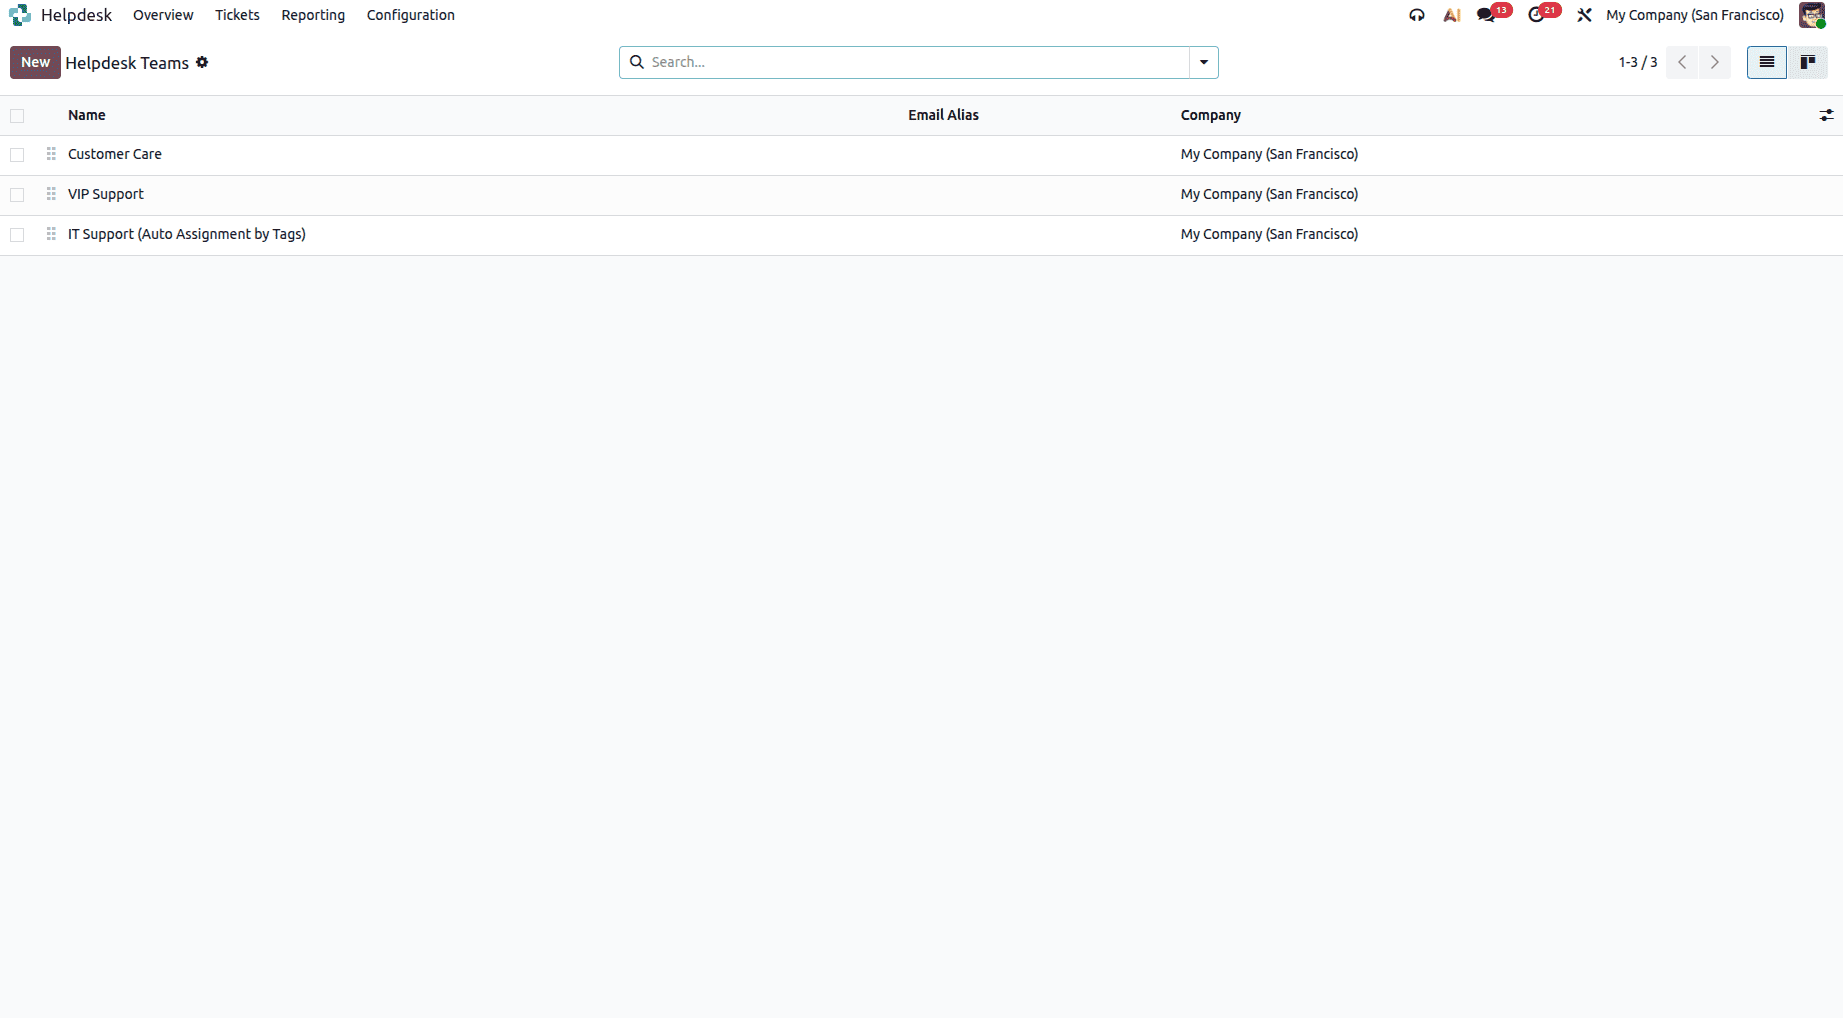Open the user avatar menu
The image size is (1843, 1018).
[1812, 15]
